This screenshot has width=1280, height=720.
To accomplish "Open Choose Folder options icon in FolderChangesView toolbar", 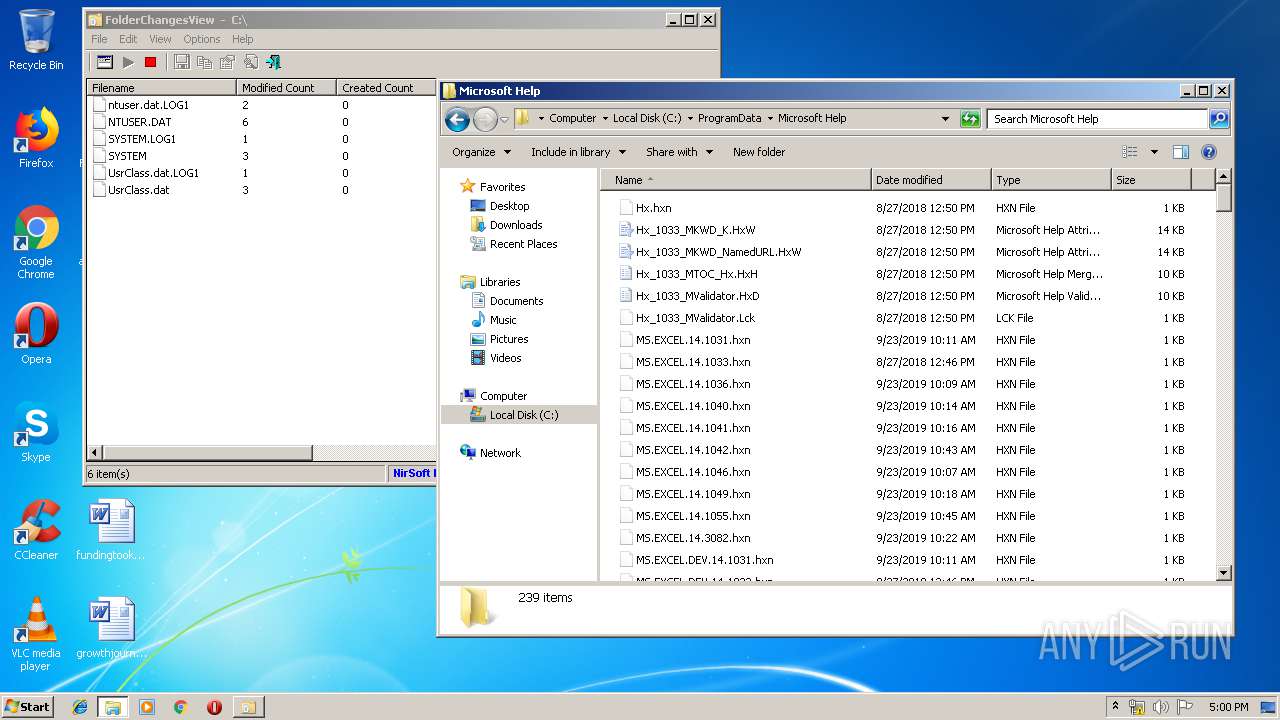I will point(104,62).
